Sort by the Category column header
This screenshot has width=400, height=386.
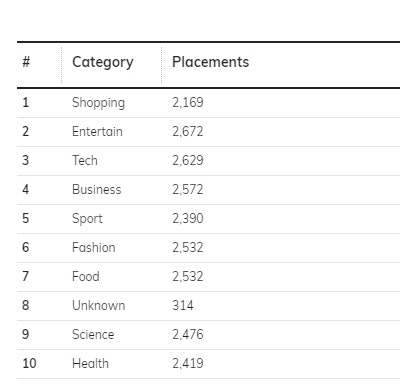point(103,62)
